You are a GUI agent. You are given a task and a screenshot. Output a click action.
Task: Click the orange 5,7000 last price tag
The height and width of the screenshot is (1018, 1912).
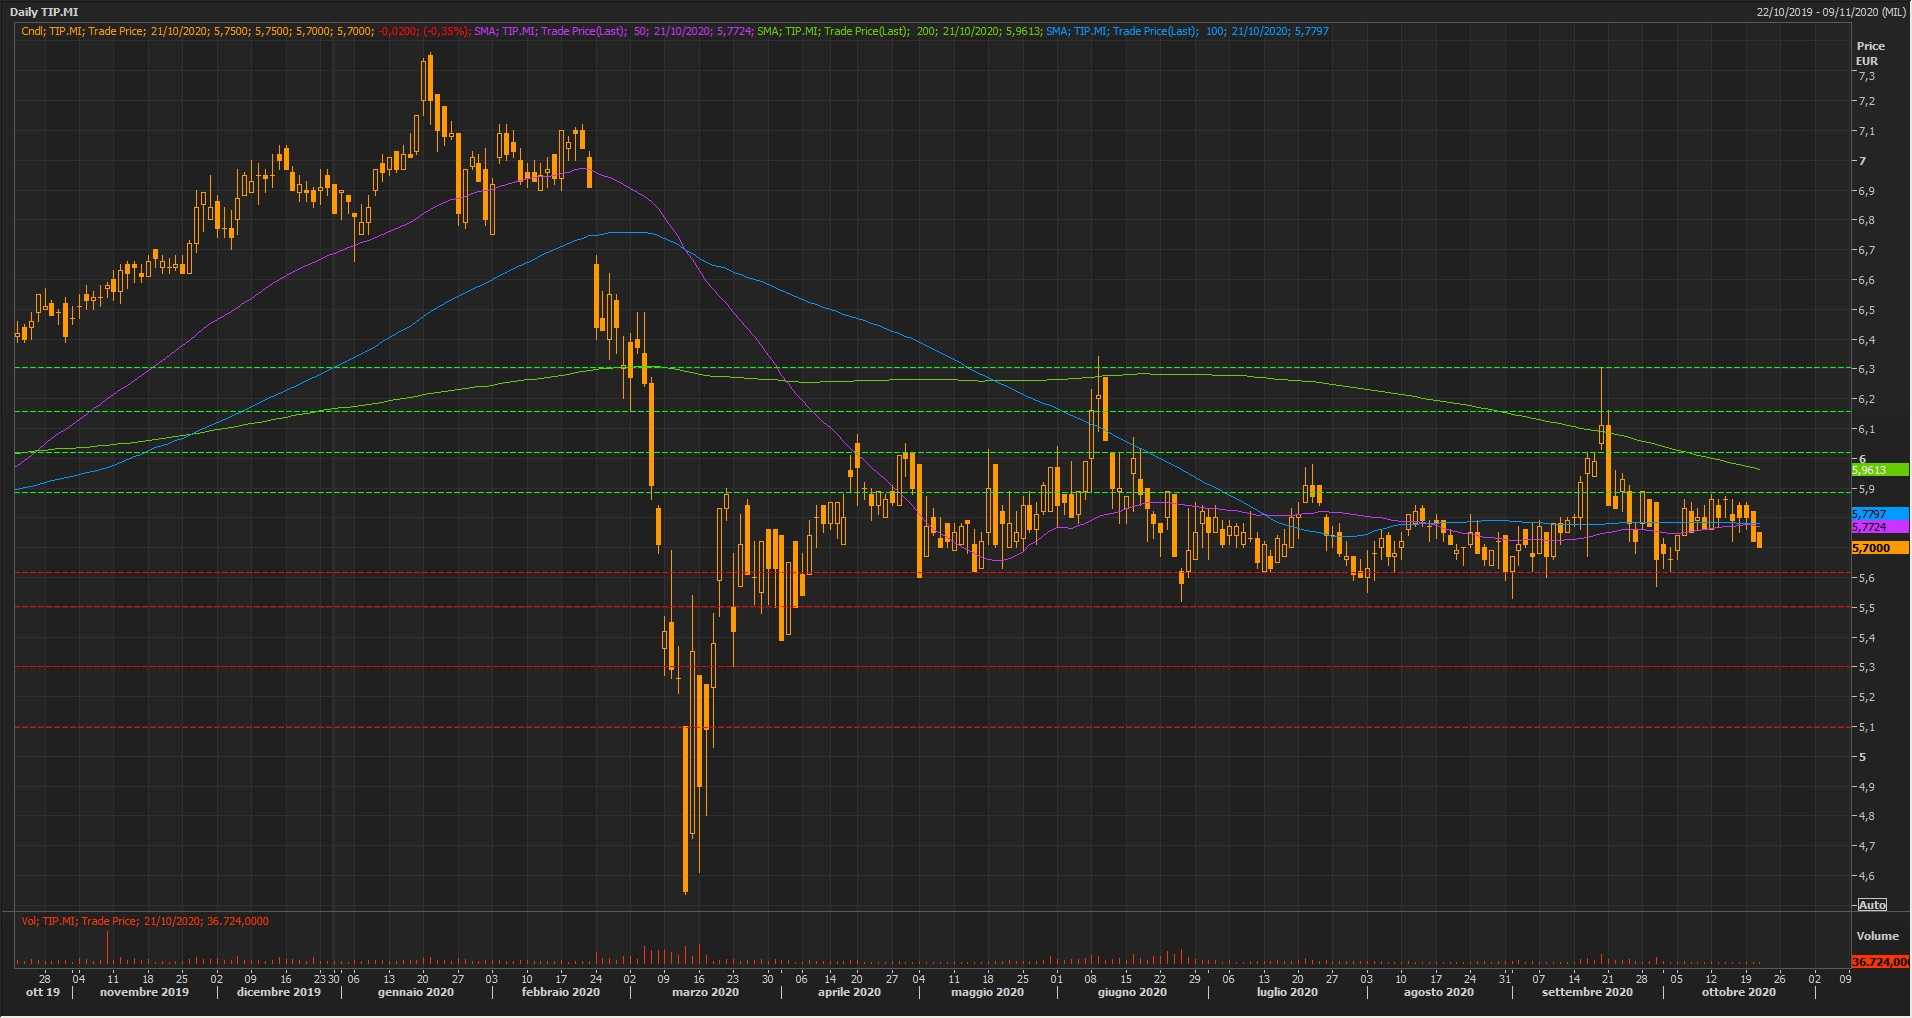(1877, 548)
